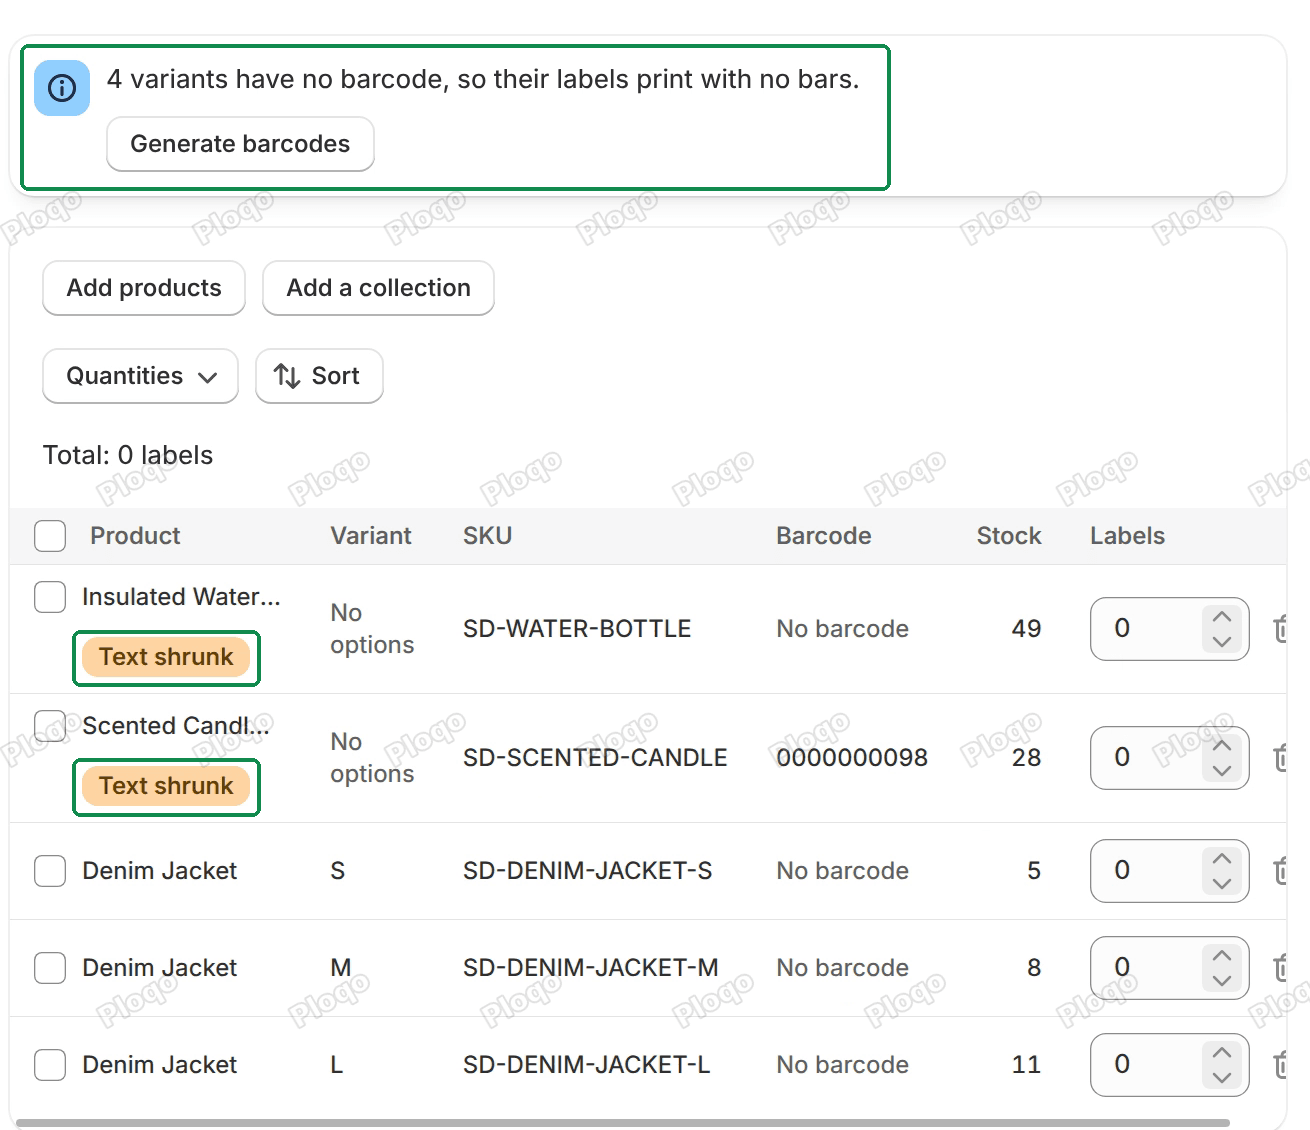
Task: Click the Text shrunk badge under Insulated Water
Action: click(x=166, y=657)
